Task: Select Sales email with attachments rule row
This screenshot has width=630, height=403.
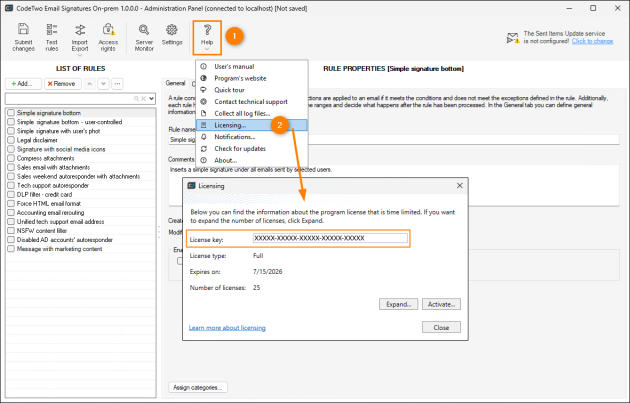Action: [81, 167]
